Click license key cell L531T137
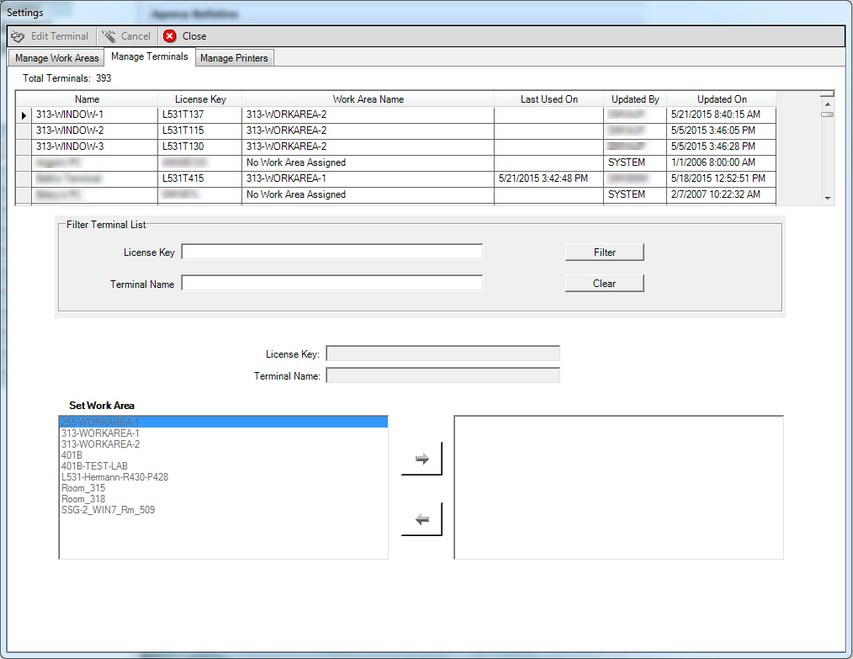This screenshot has height=659, width=853. (x=200, y=115)
